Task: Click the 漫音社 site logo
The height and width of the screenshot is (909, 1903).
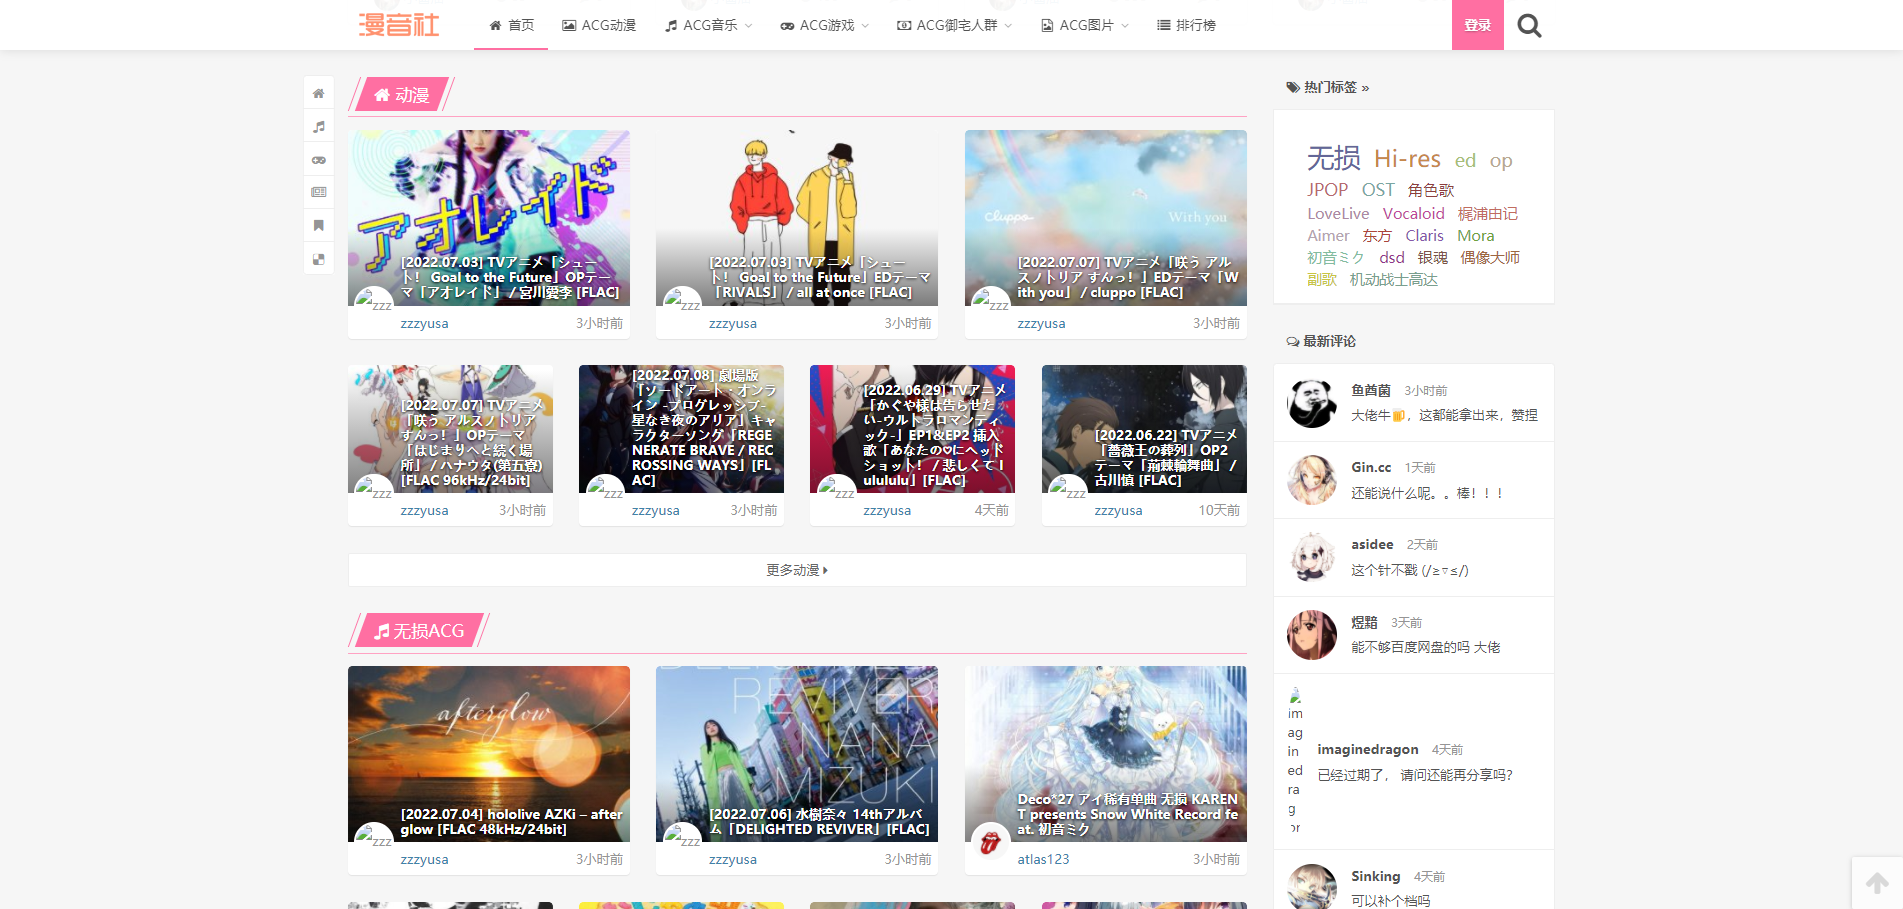Action: tap(399, 25)
